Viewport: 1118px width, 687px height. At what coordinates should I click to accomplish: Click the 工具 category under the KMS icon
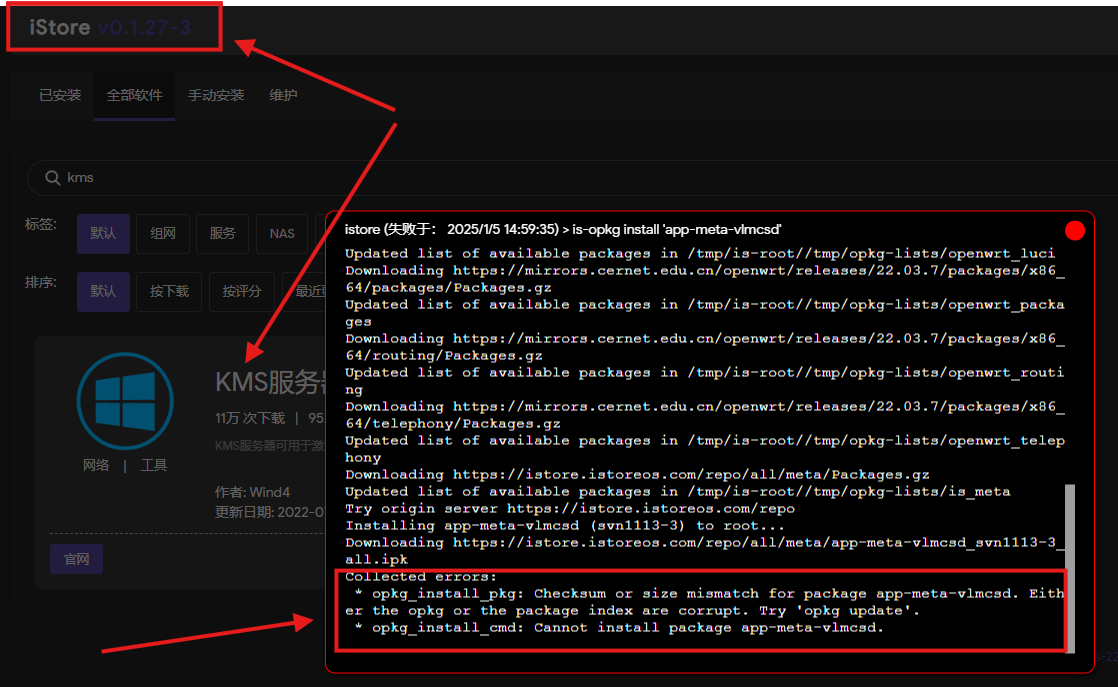154,465
